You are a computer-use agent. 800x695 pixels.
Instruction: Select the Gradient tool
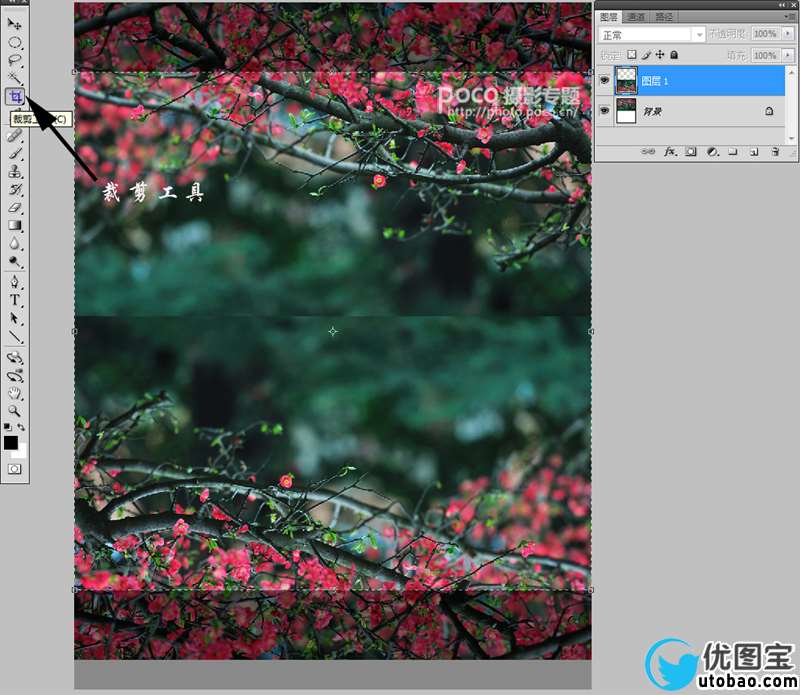pyautogui.click(x=14, y=225)
